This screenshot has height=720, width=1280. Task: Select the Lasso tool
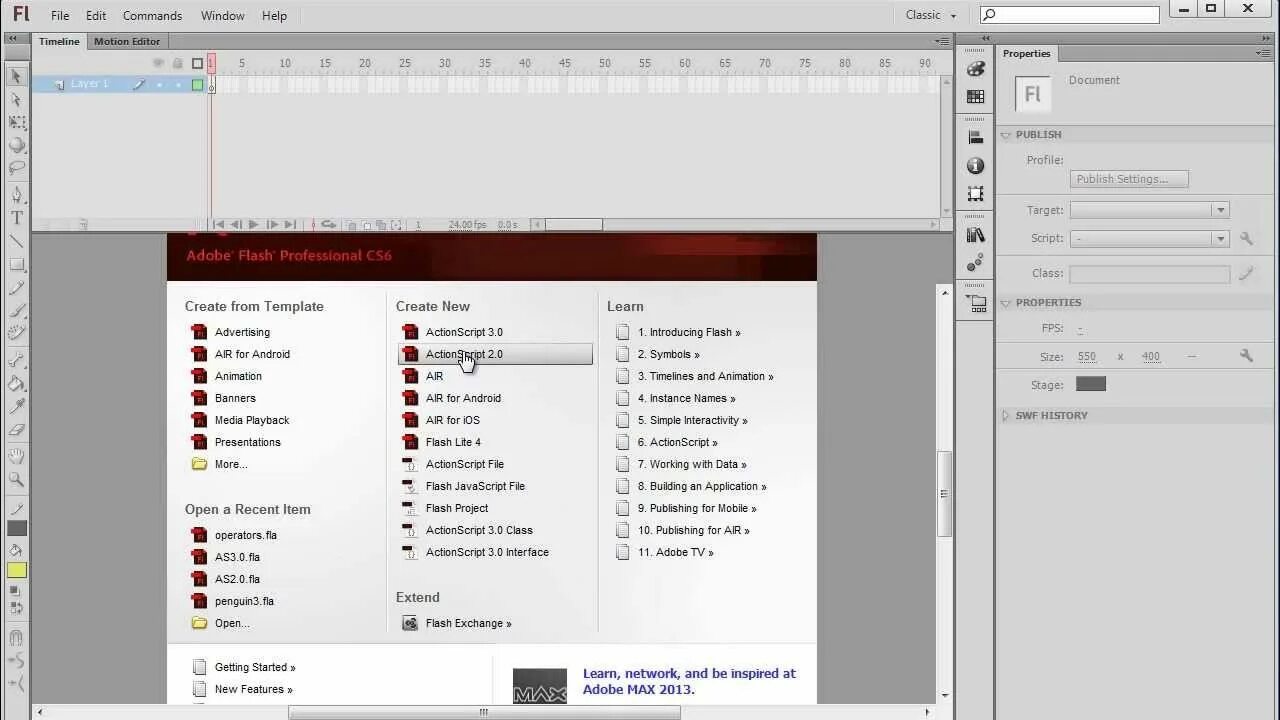pos(16,169)
